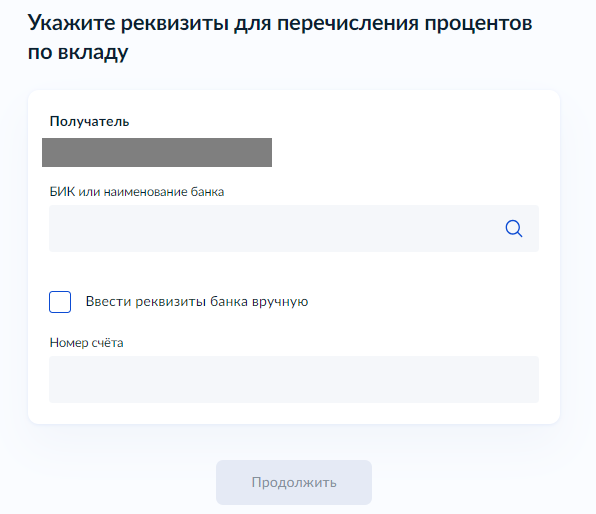Click the heading's second line 'по вкладу'
This screenshot has width=596, height=514.
(78, 52)
